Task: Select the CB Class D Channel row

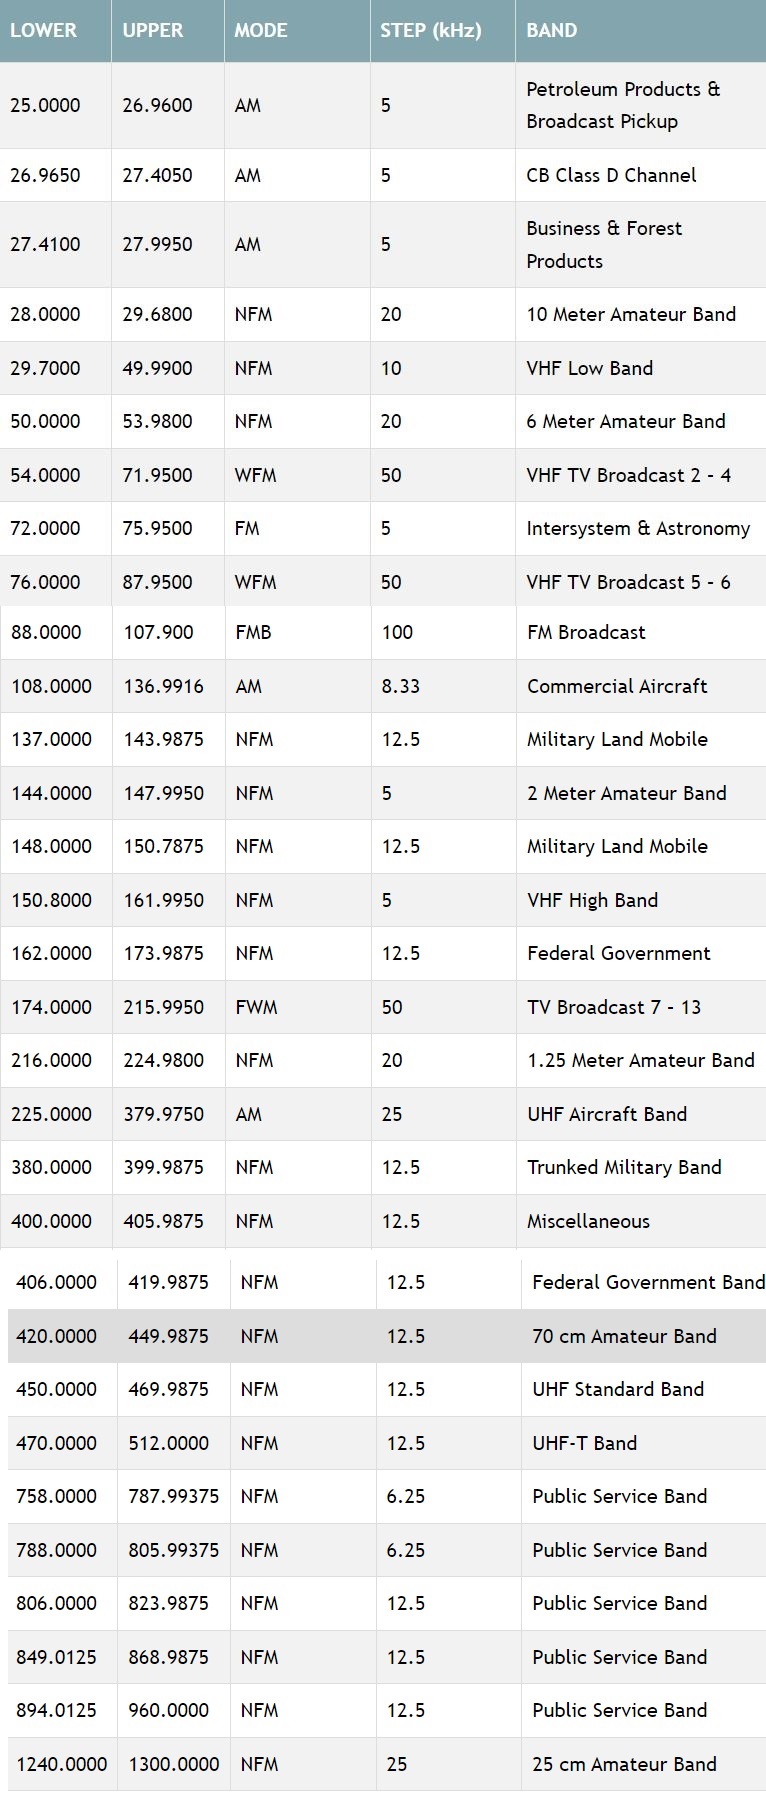Action: click(383, 175)
